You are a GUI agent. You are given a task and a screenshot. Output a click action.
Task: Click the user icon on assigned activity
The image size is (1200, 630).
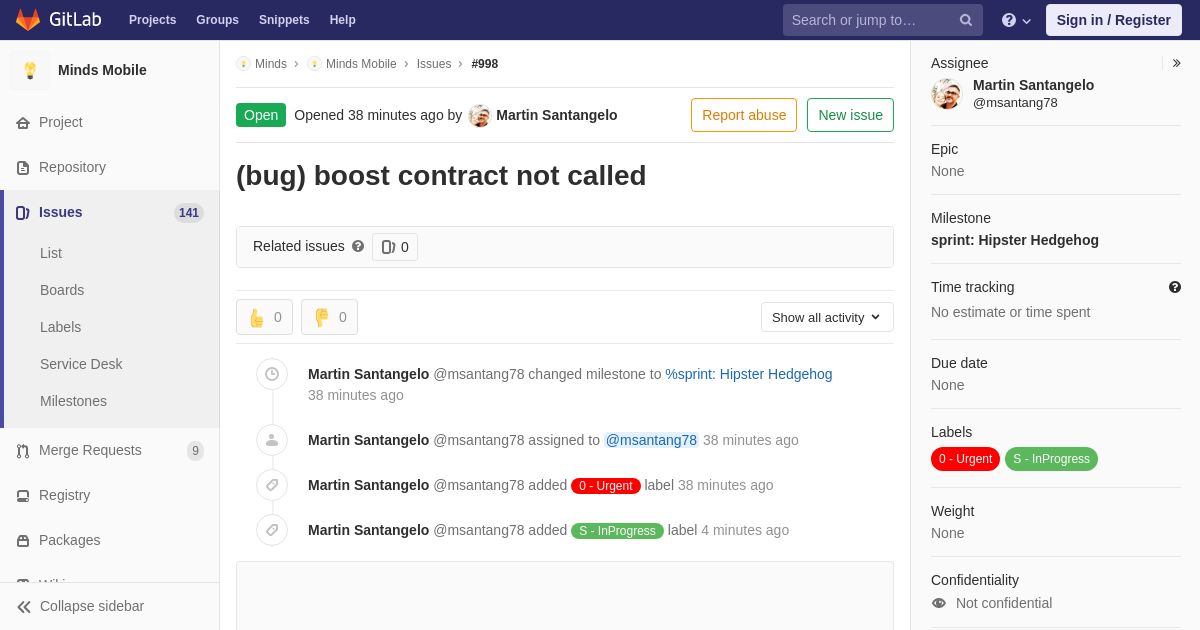(272, 440)
